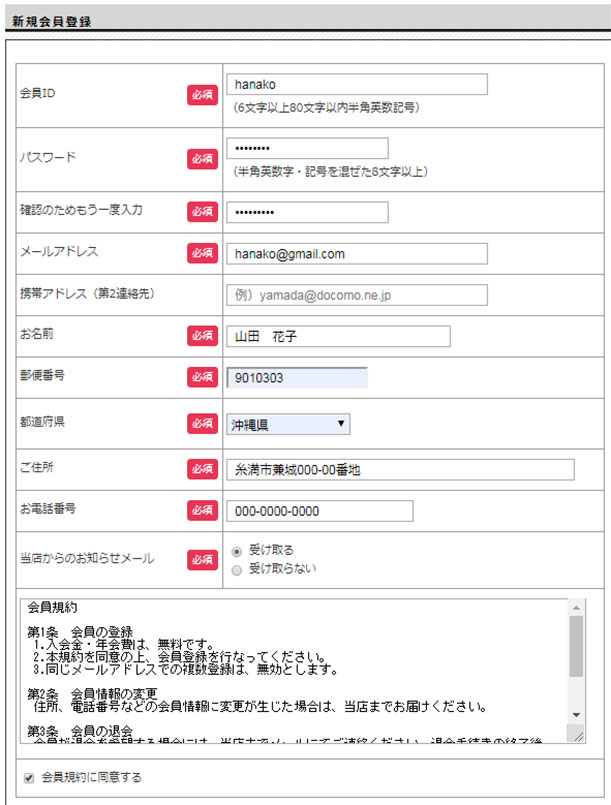Screen dimensions: 611x805
Task: Select the 郵便番号 field with 9010303
Action: [x=297, y=377]
